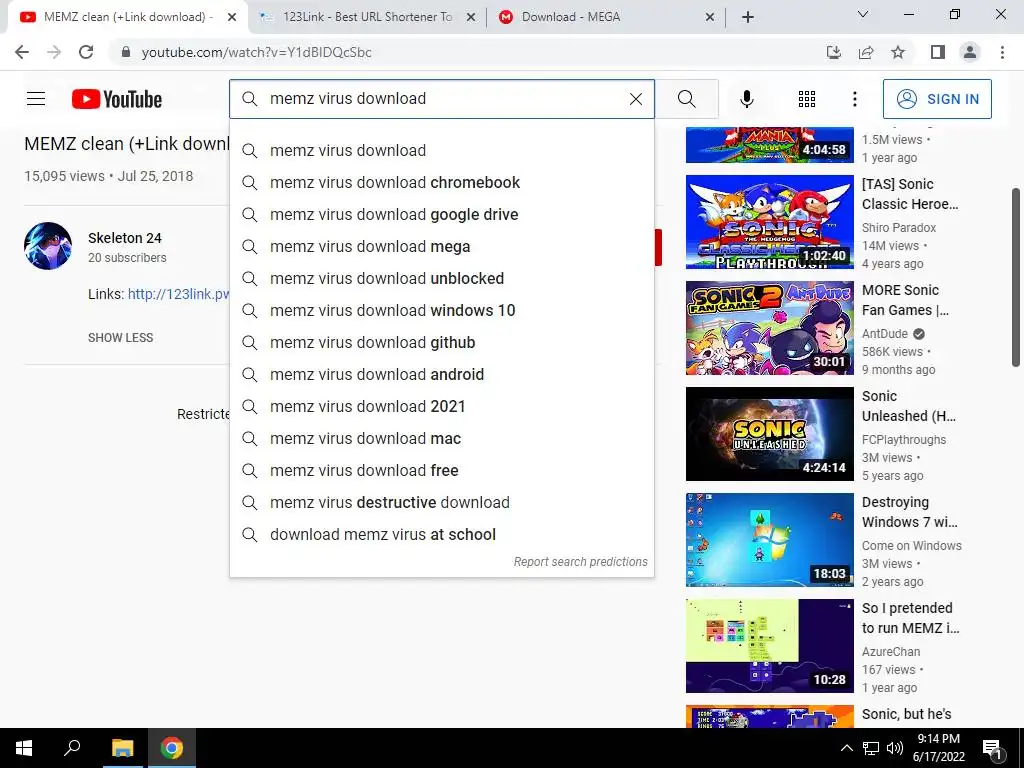The image size is (1024, 768).
Task: Open the volume tray icon
Action: click(x=895, y=748)
